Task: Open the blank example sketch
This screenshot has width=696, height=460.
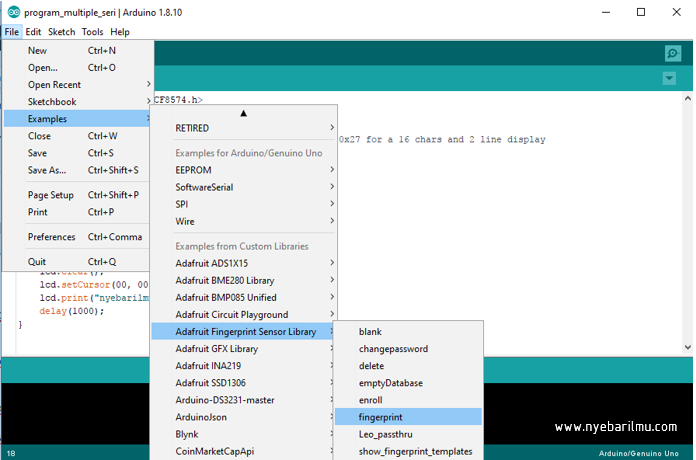Action: pyautogui.click(x=408, y=332)
